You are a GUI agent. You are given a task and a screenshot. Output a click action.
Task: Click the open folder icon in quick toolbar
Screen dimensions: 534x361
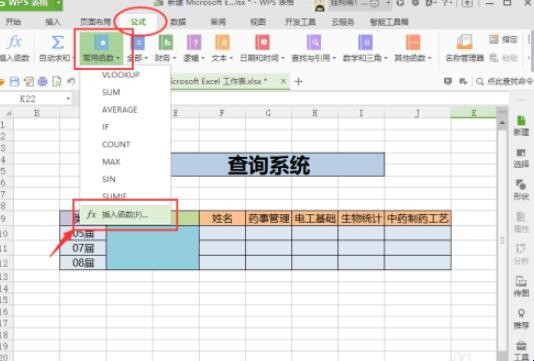coord(2,82)
